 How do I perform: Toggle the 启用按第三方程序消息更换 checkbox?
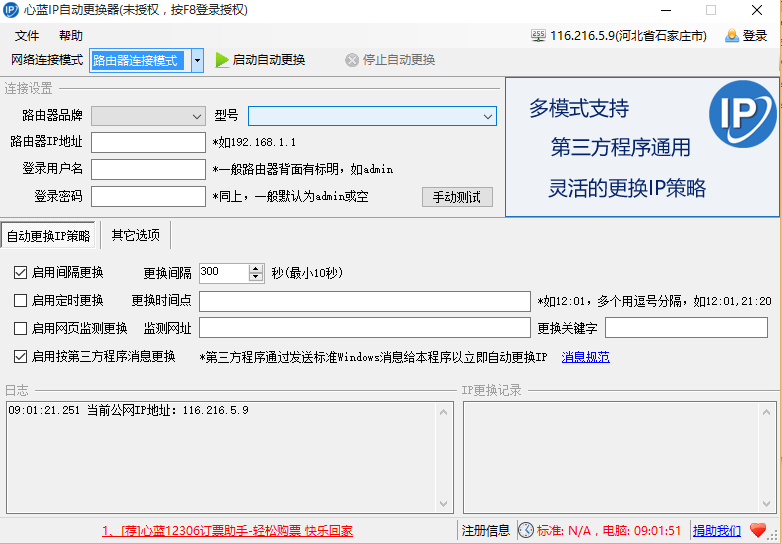click(20, 357)
